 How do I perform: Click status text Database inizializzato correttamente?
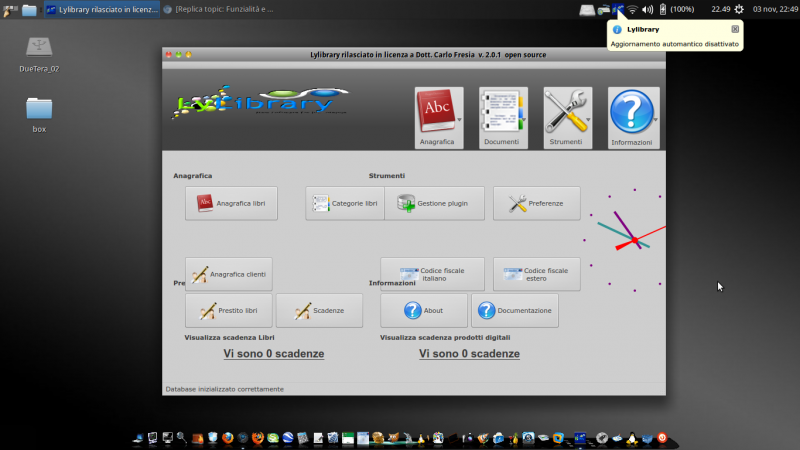[x=224, y=389]
